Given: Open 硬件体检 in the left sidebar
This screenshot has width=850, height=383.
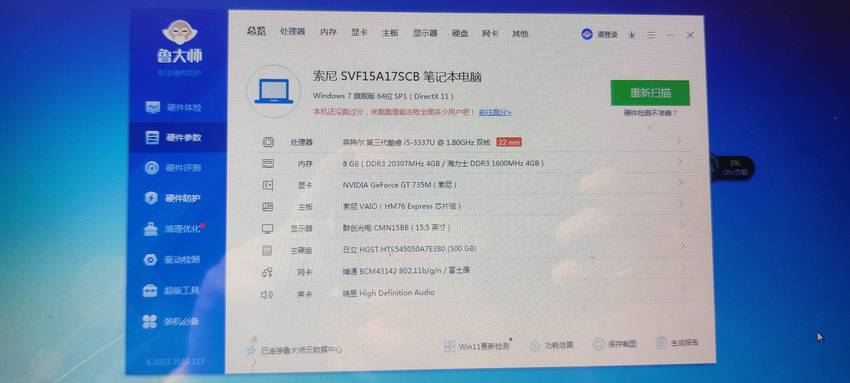Looking at the screenshot, I should 174,107.
